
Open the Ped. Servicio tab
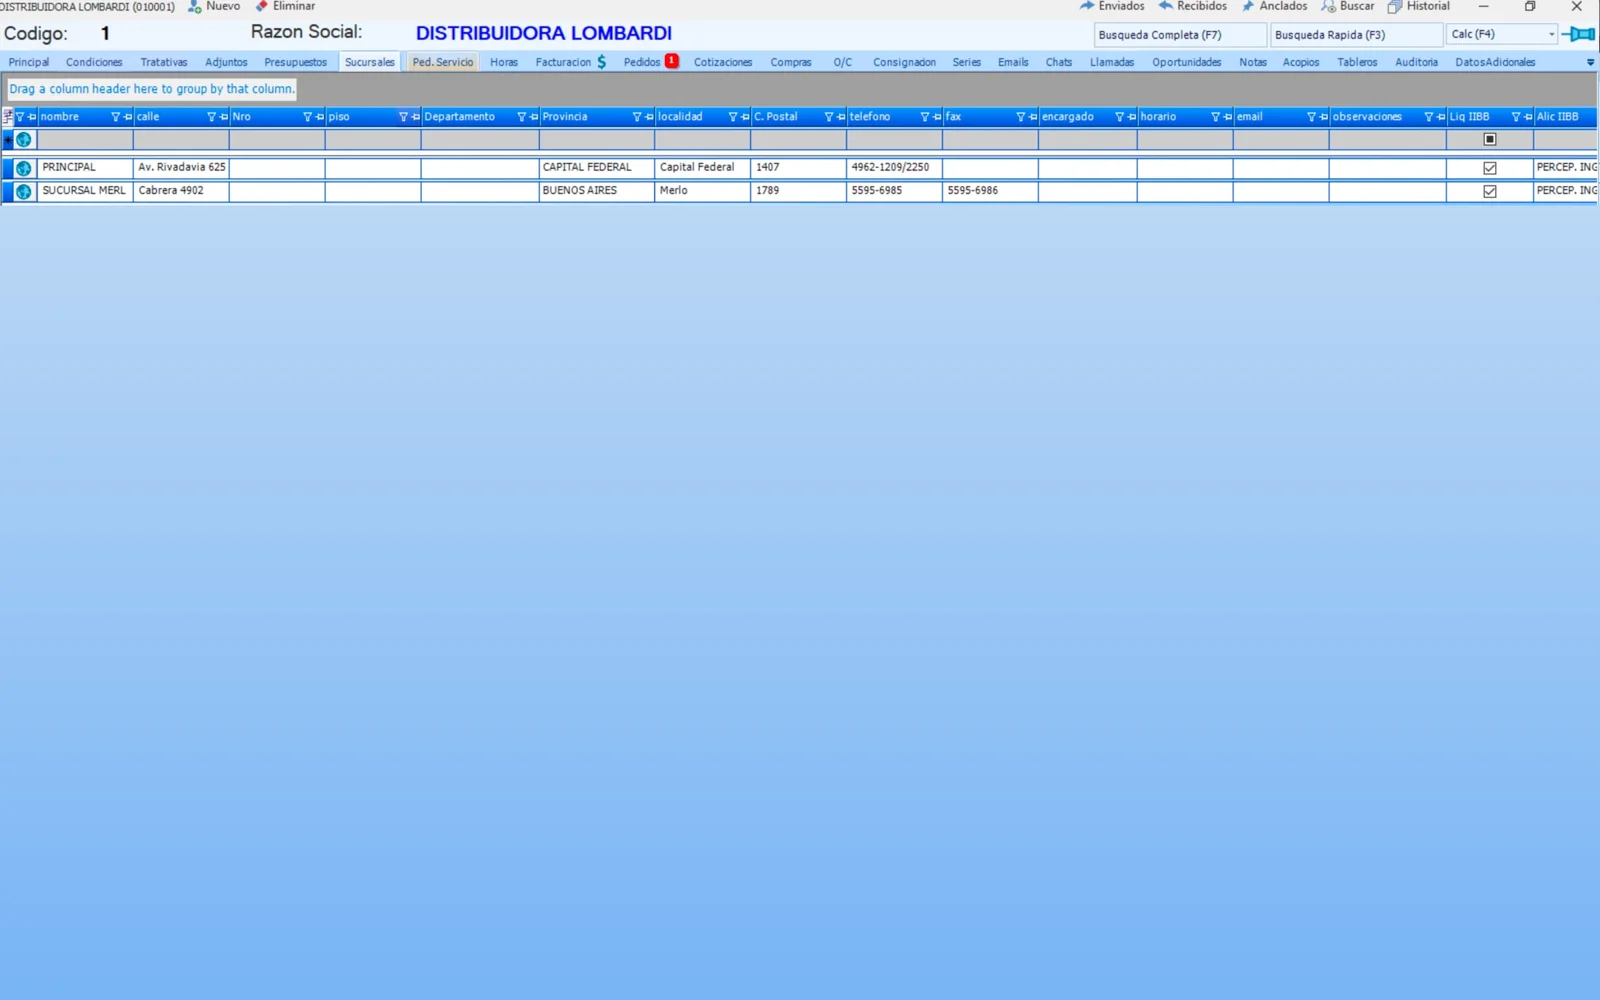(x=442, y=62)
